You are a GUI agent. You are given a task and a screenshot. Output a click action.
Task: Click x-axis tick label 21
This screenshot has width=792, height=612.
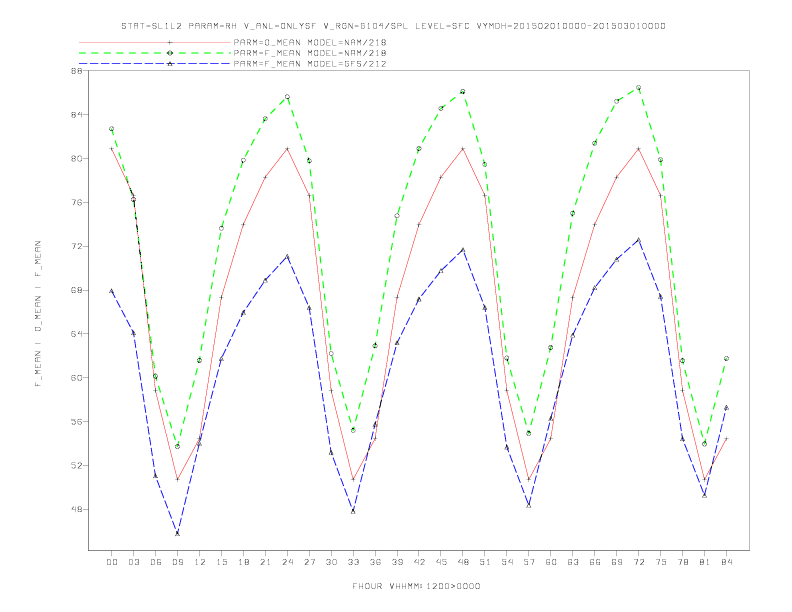[265, 562]
